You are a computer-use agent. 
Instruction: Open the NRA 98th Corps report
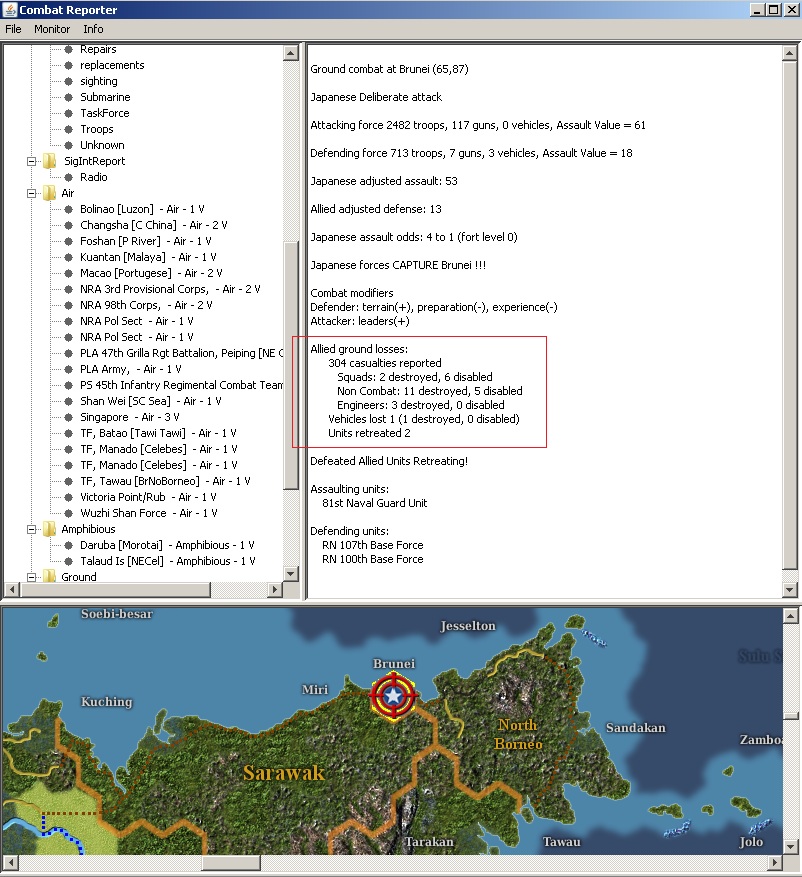coord(146,305)
